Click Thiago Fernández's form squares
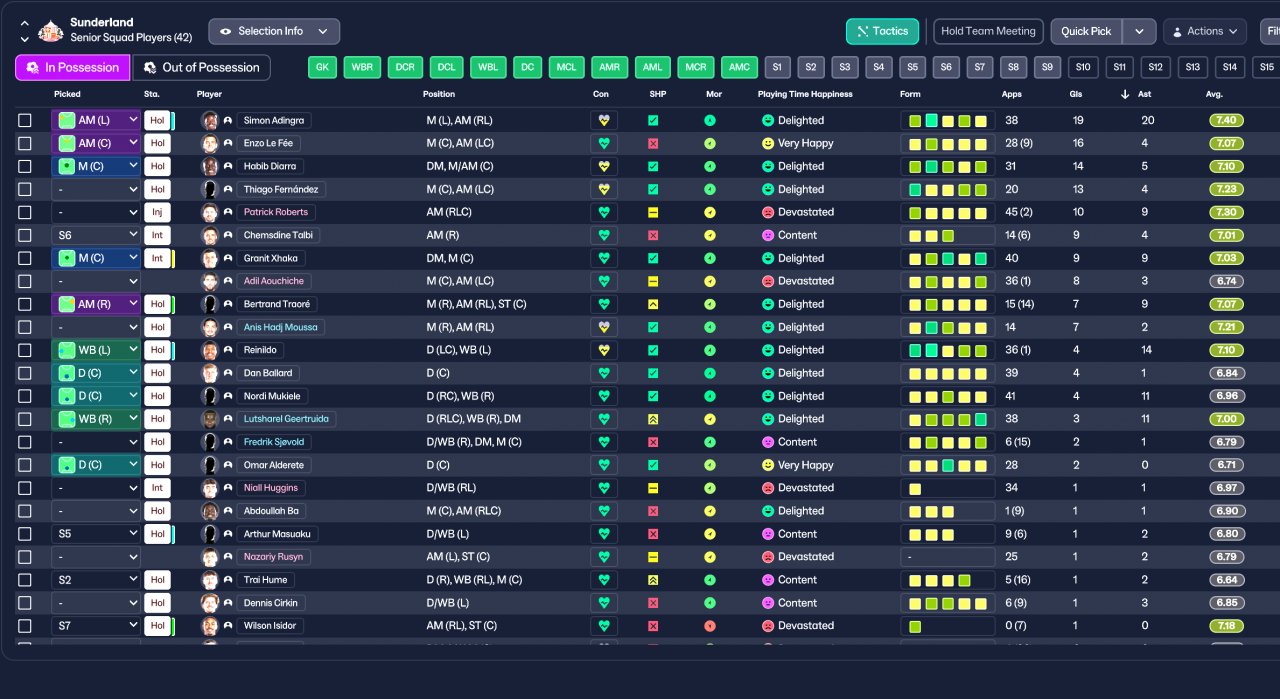 pos(947,189)
